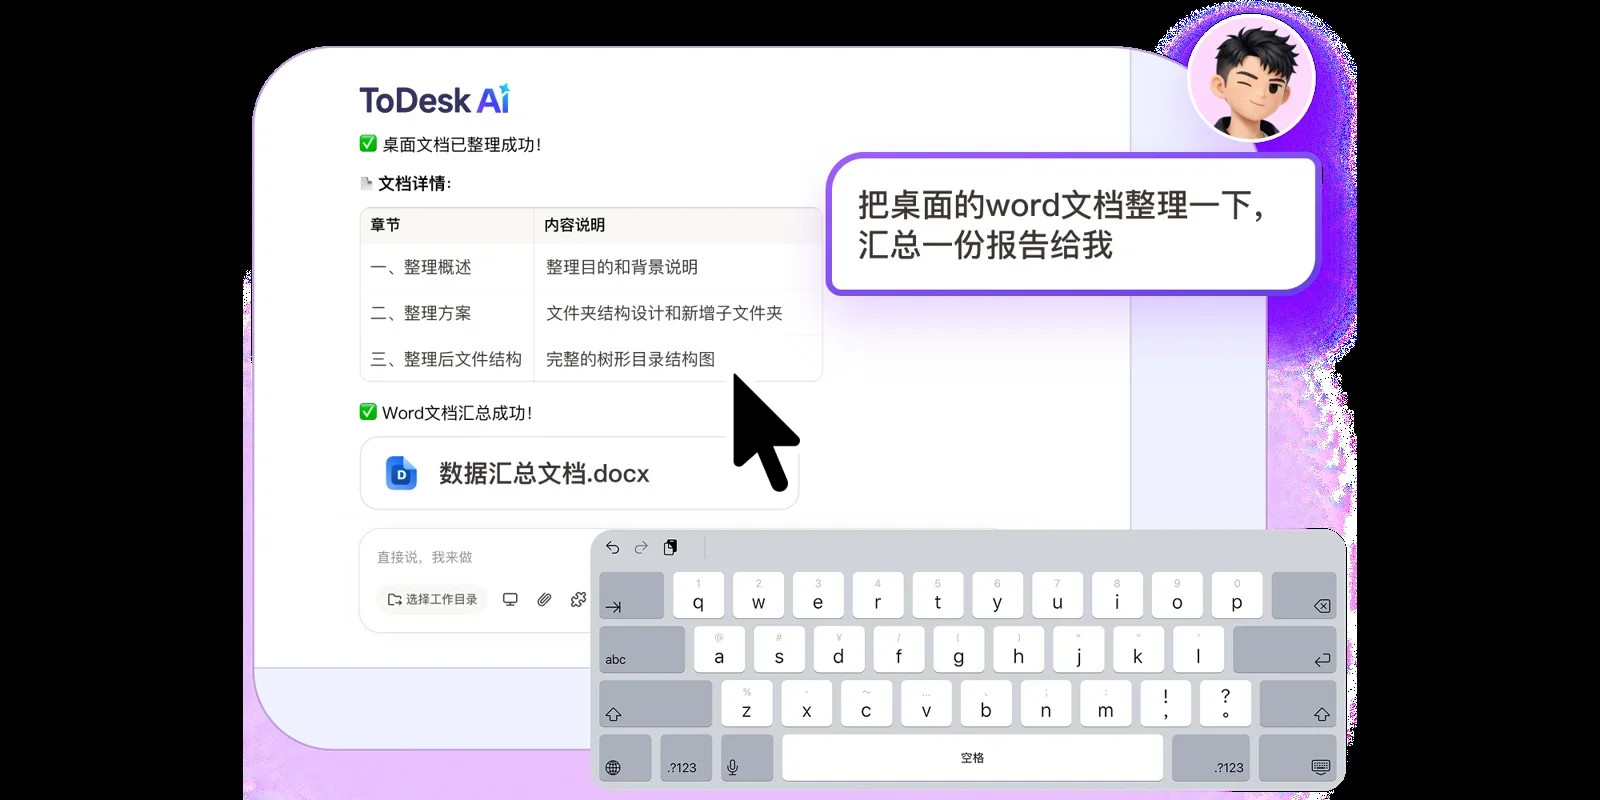1600x800 pixels.
Task: Tap the undo arrow above the keyboard
Action: [612, 547]
